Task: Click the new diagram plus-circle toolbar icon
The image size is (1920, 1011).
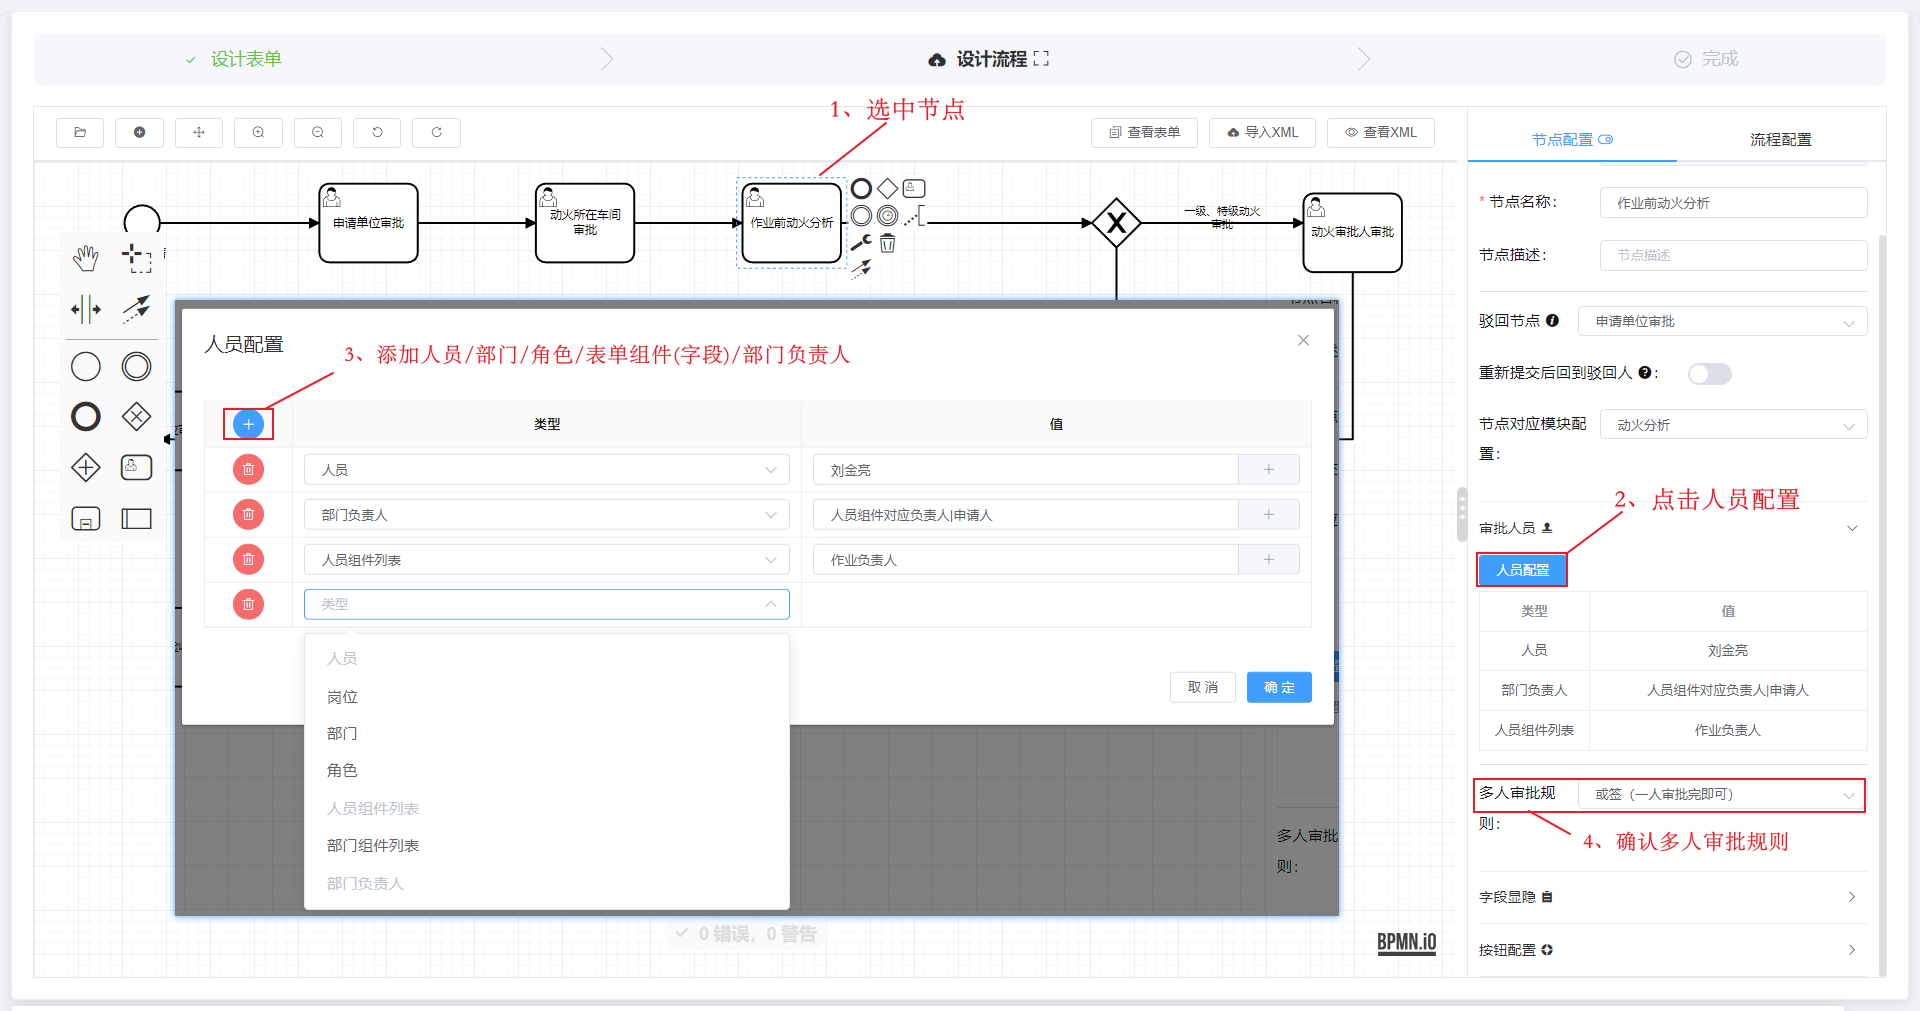Action: click(139, 132)
